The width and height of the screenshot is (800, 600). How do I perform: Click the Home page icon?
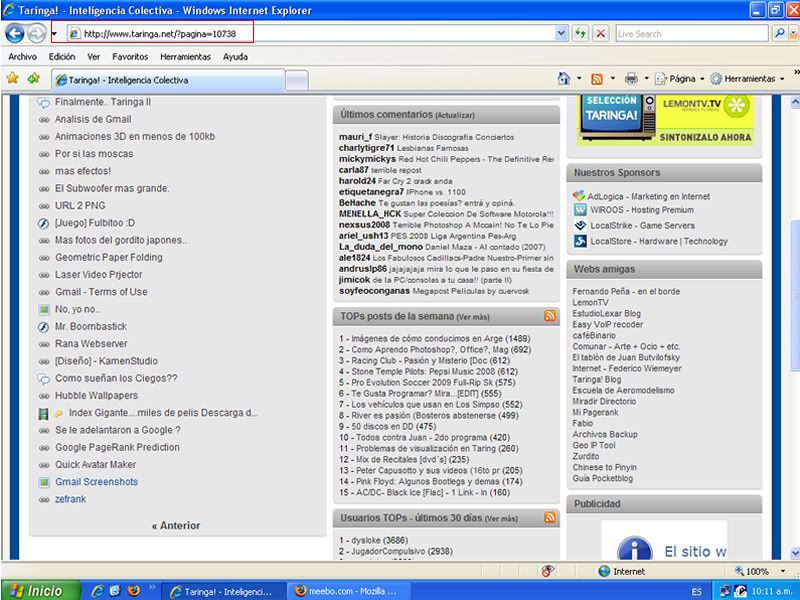[564, 79]
